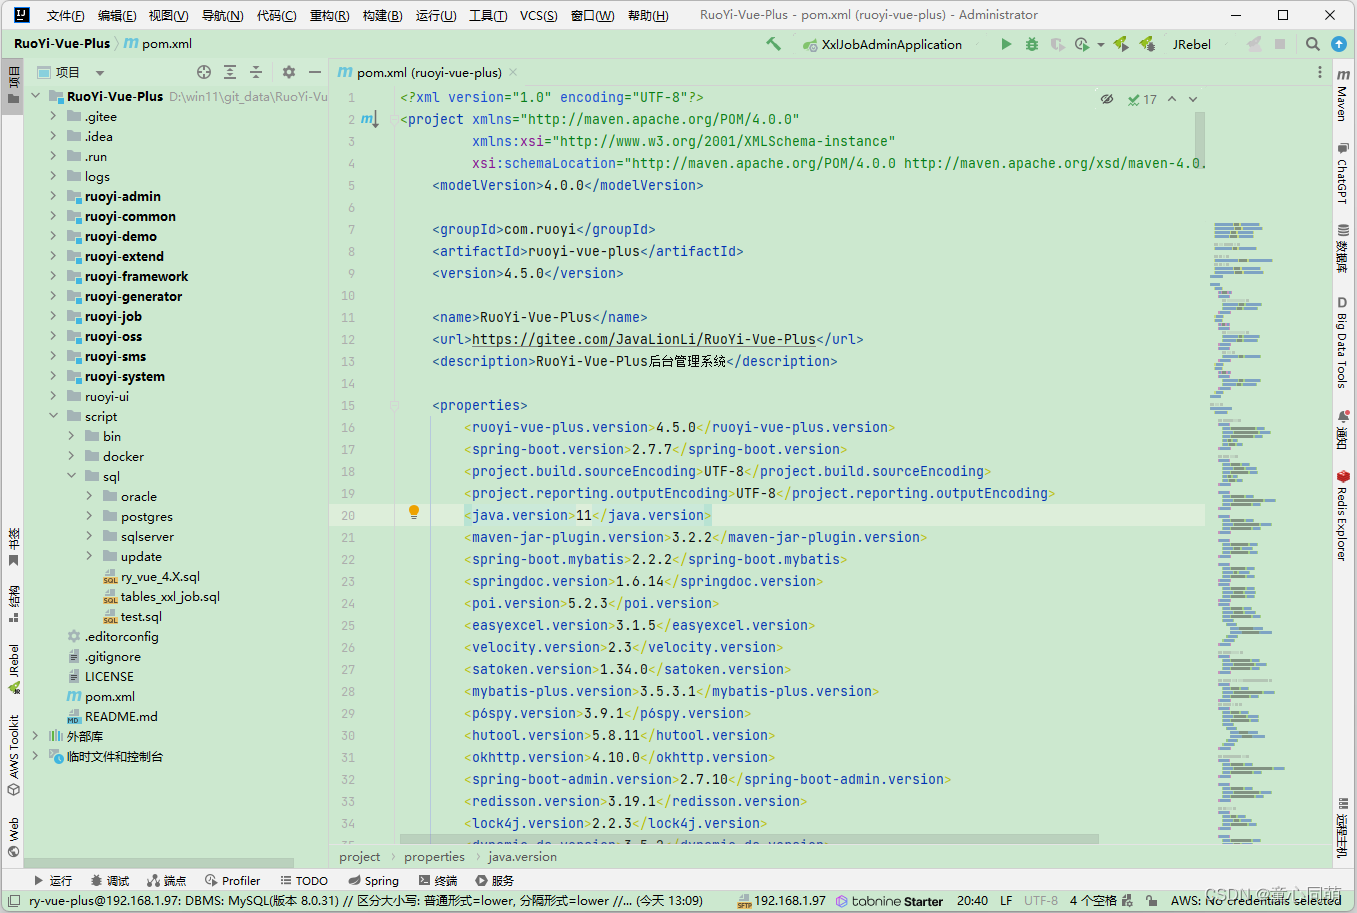
Task: Jump to next highlighted problem arrow
Action: coord(1193,99)
